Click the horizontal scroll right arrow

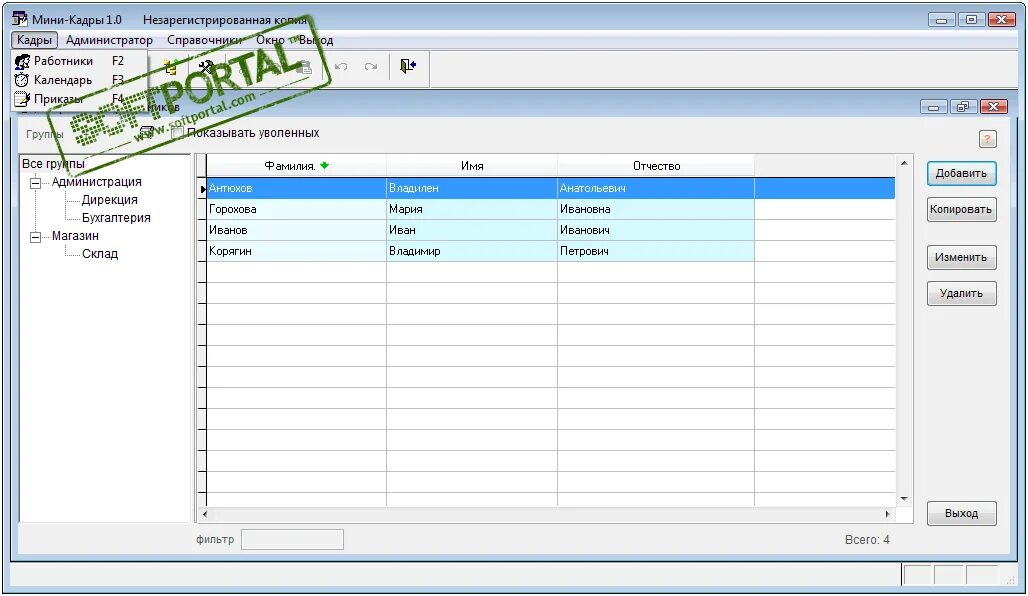point(887,514)
